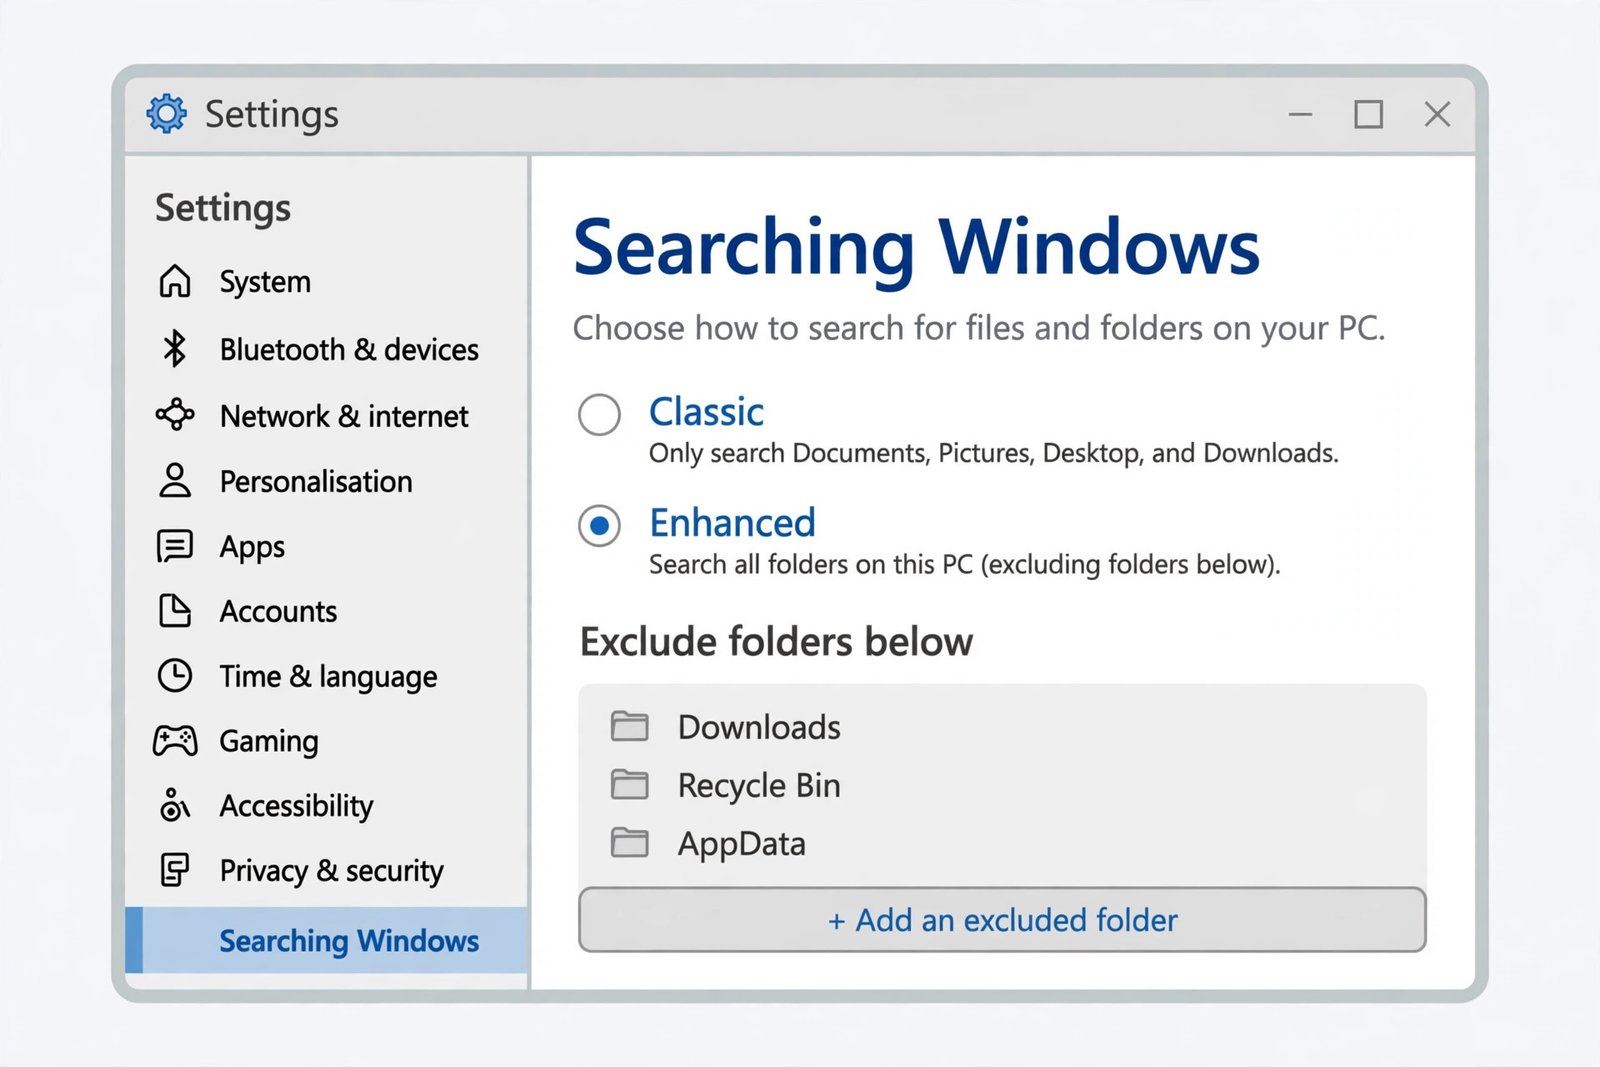Viewport: 1600px width, 1067px height.
Task: Select the Recycle Bin excluded folder name
Action: 759,785
